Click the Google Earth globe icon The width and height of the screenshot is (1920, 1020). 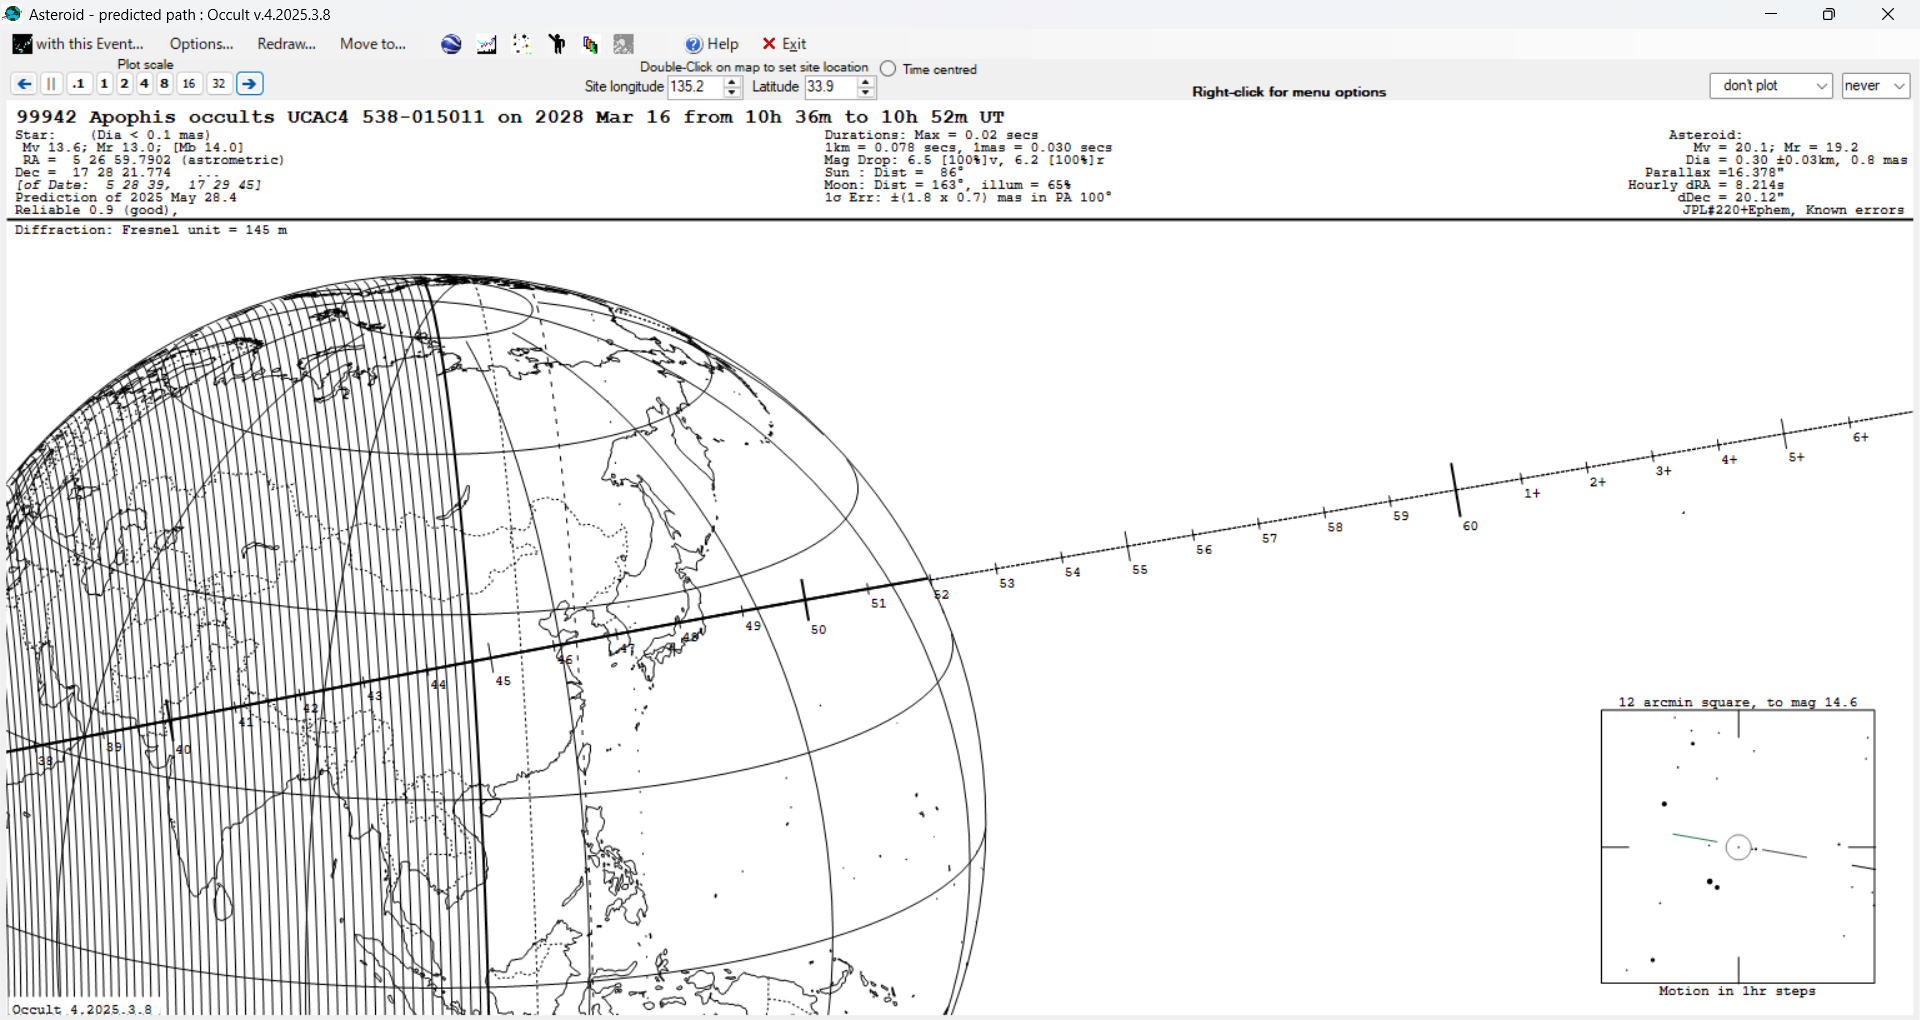451,44
